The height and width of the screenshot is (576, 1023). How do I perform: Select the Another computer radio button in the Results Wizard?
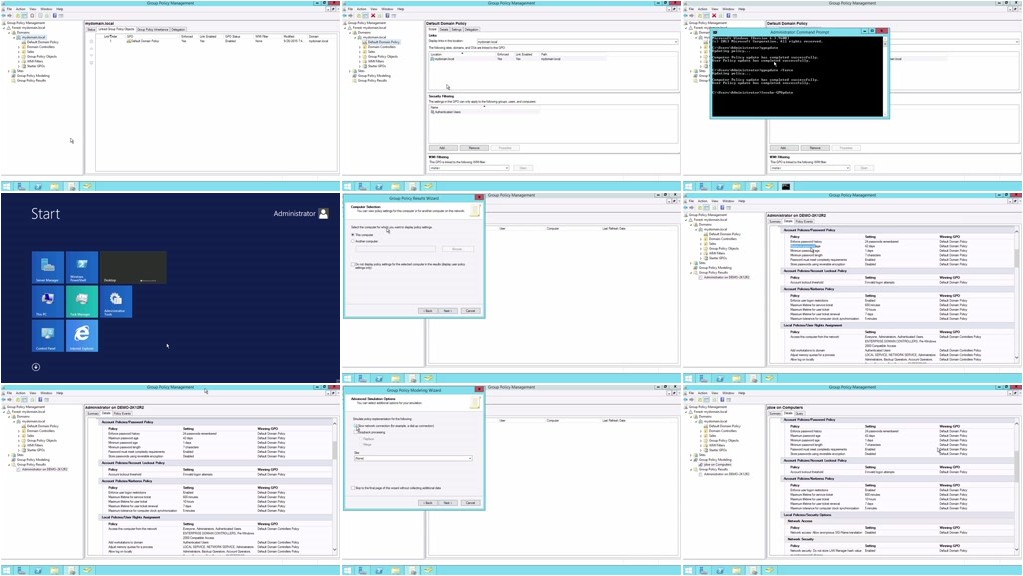coord(353,241)
